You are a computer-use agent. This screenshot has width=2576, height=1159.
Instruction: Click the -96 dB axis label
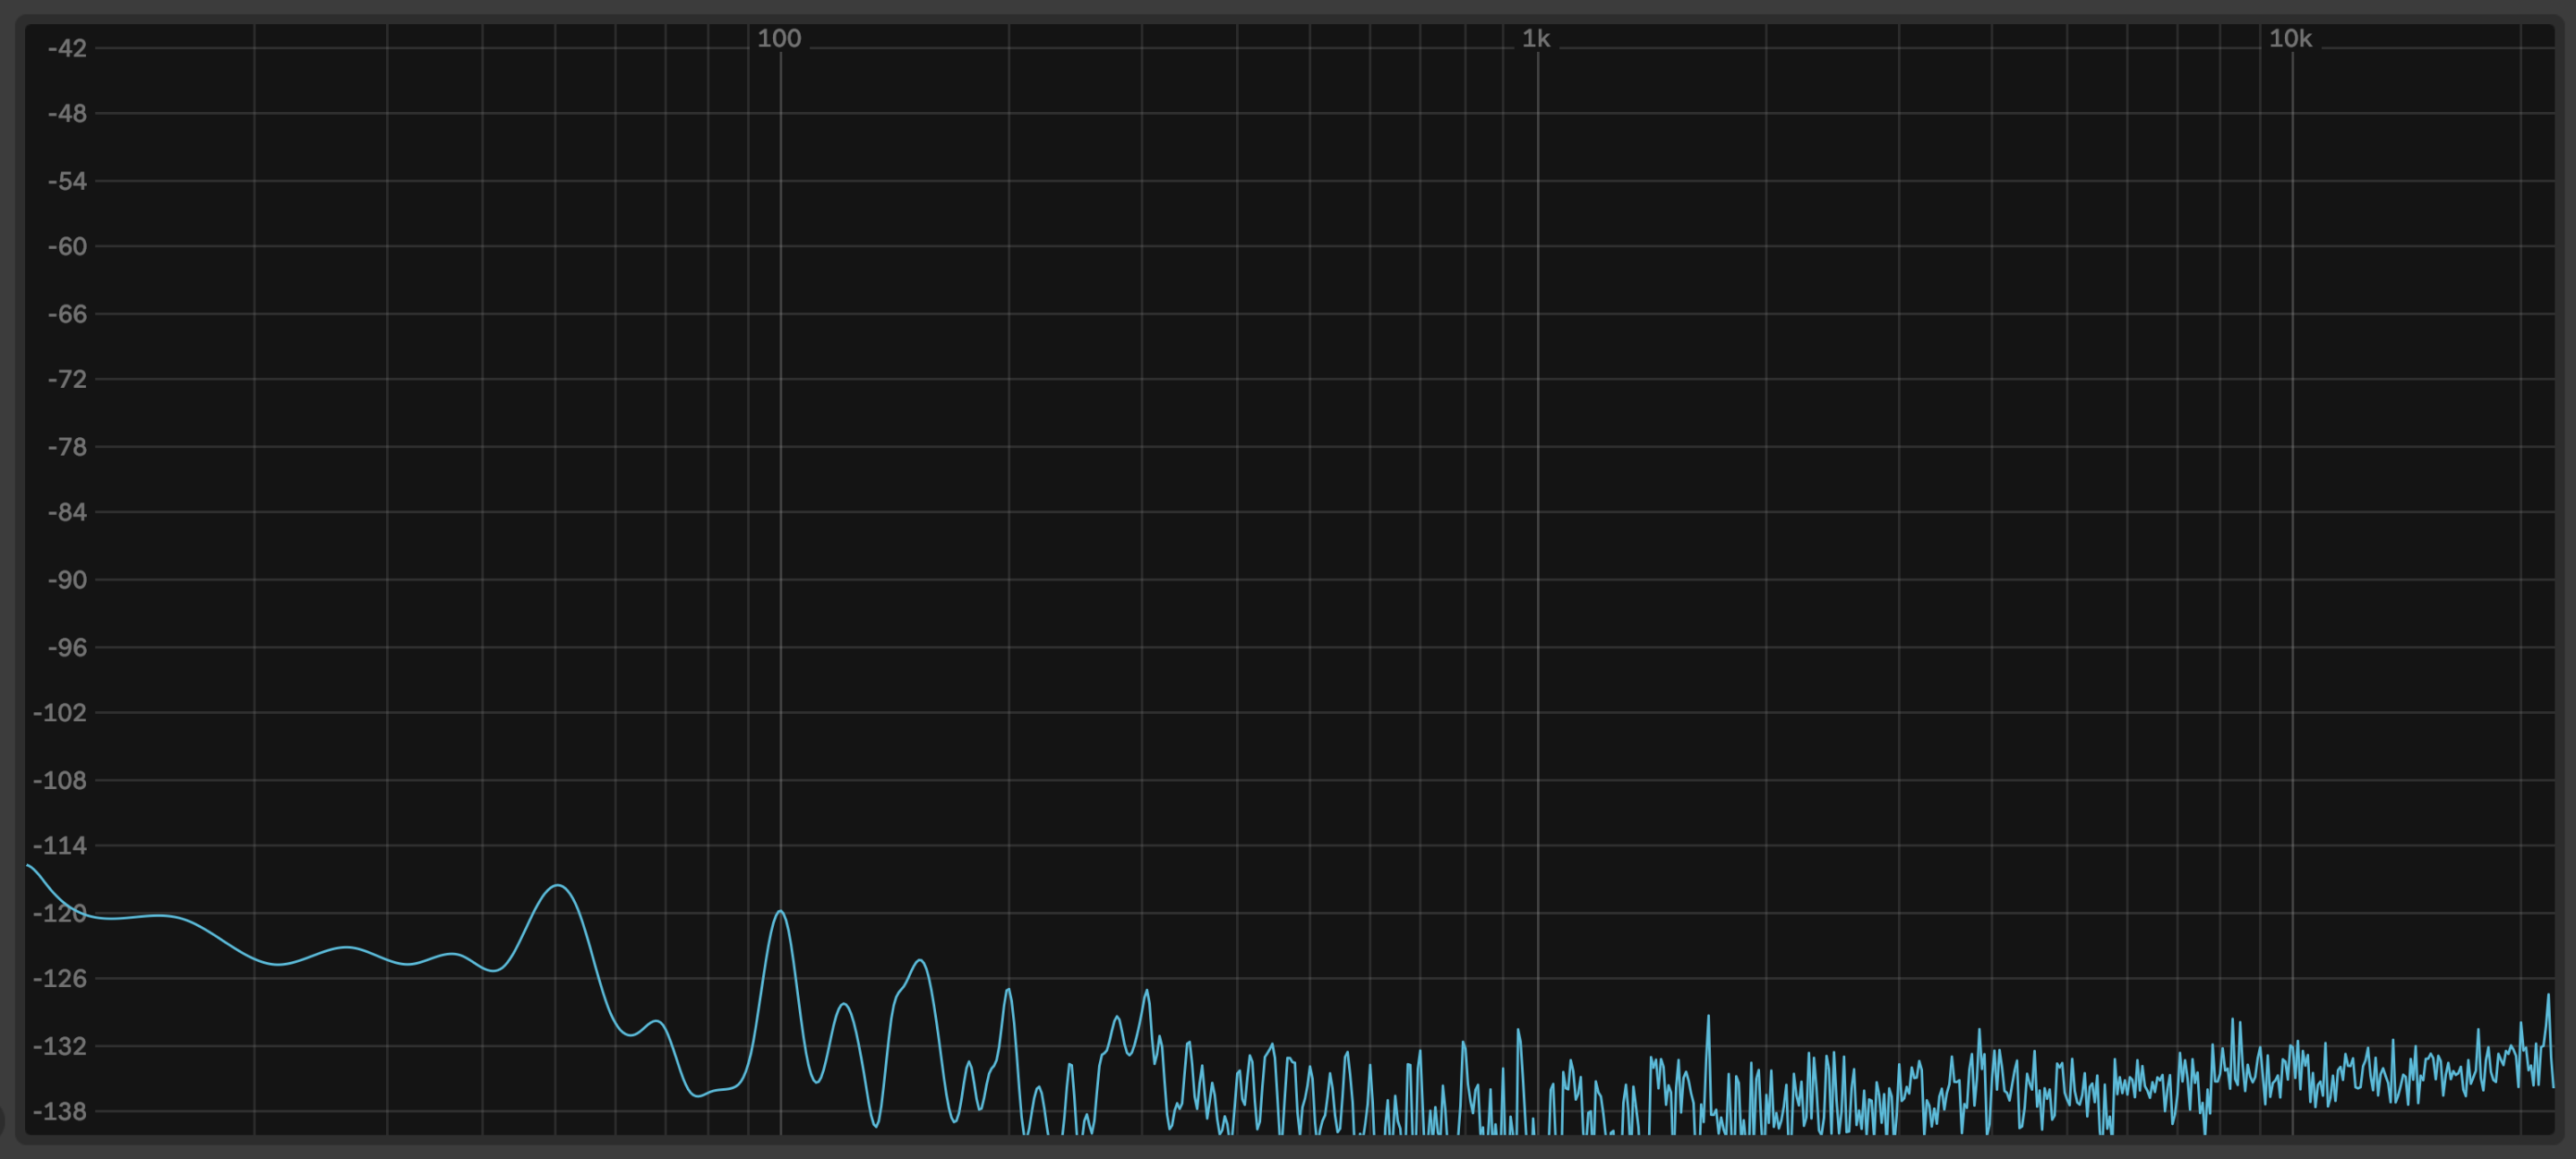tap(67, 647)
